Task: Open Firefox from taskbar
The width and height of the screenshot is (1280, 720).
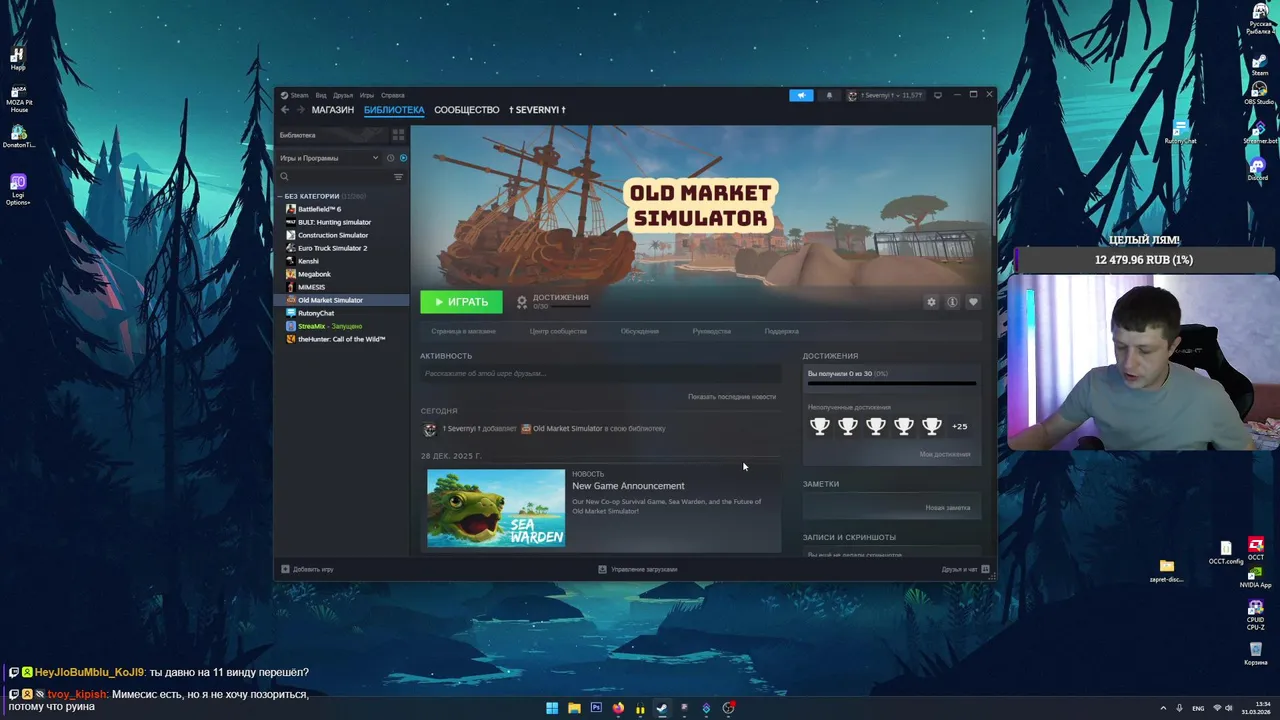Action: [618, 708]
